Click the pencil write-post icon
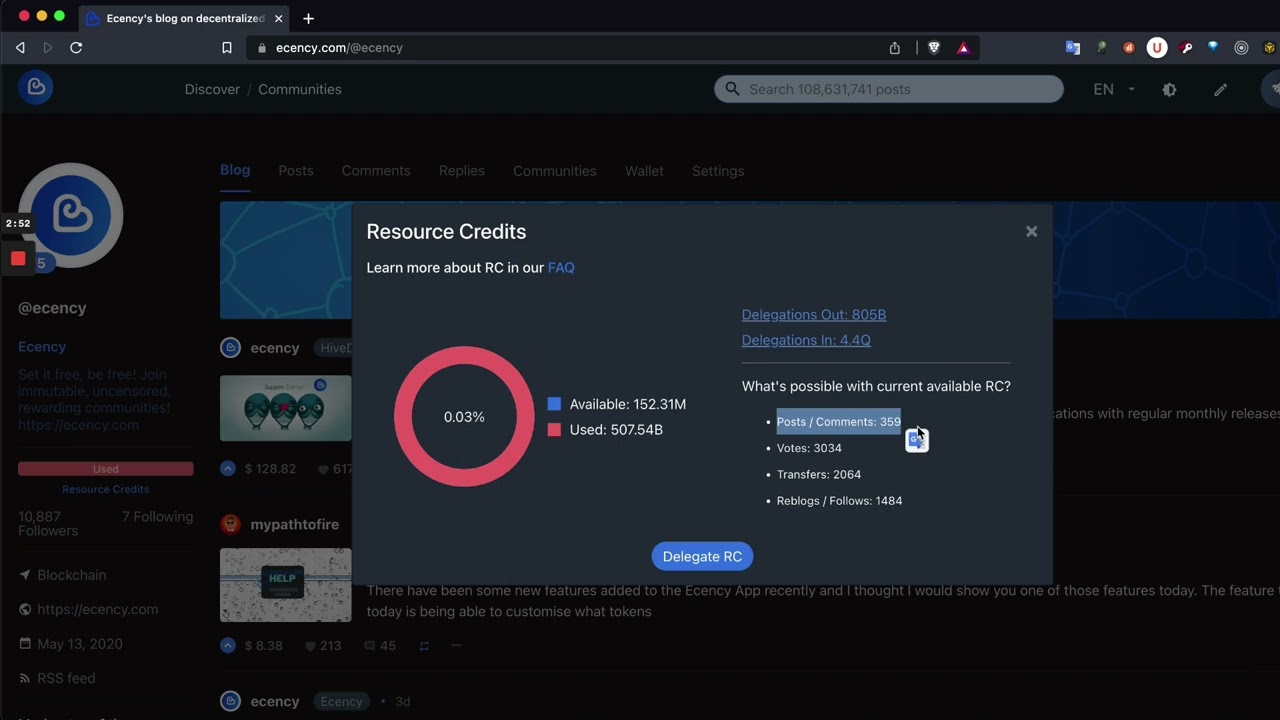Screen dimensions: 1280x720 (1221, 89)
